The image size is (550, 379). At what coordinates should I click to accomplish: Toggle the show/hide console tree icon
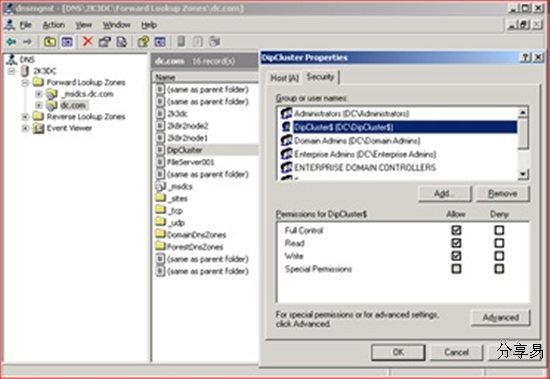[67, 42]
